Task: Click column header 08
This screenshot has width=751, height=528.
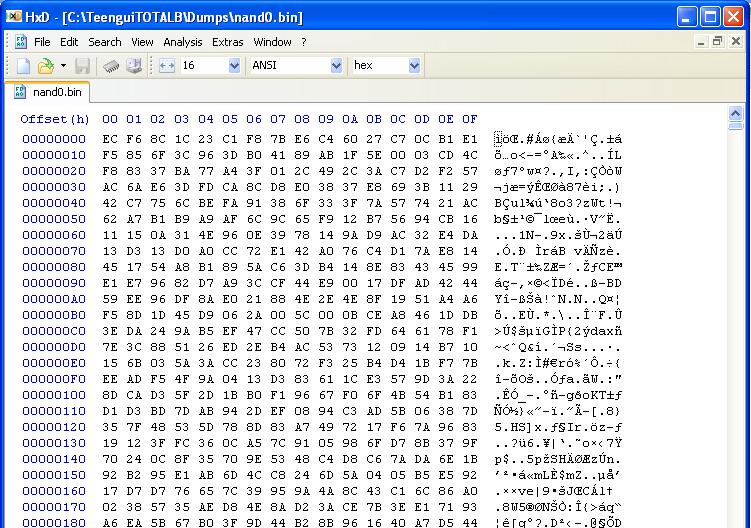Action: (x=302, y=119)
